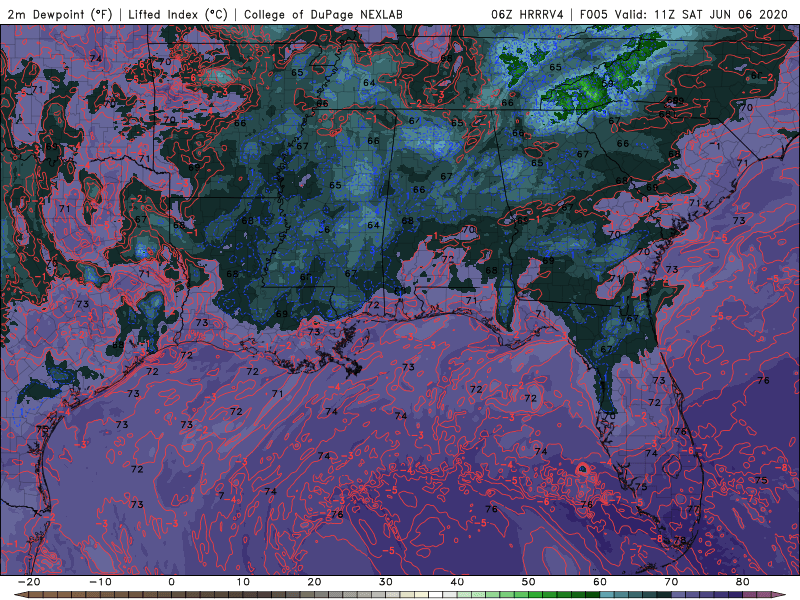The height and width of the screenshot is (600, 800).
Task: Click the '50' color scale label
Action: [x=529, y=582]
